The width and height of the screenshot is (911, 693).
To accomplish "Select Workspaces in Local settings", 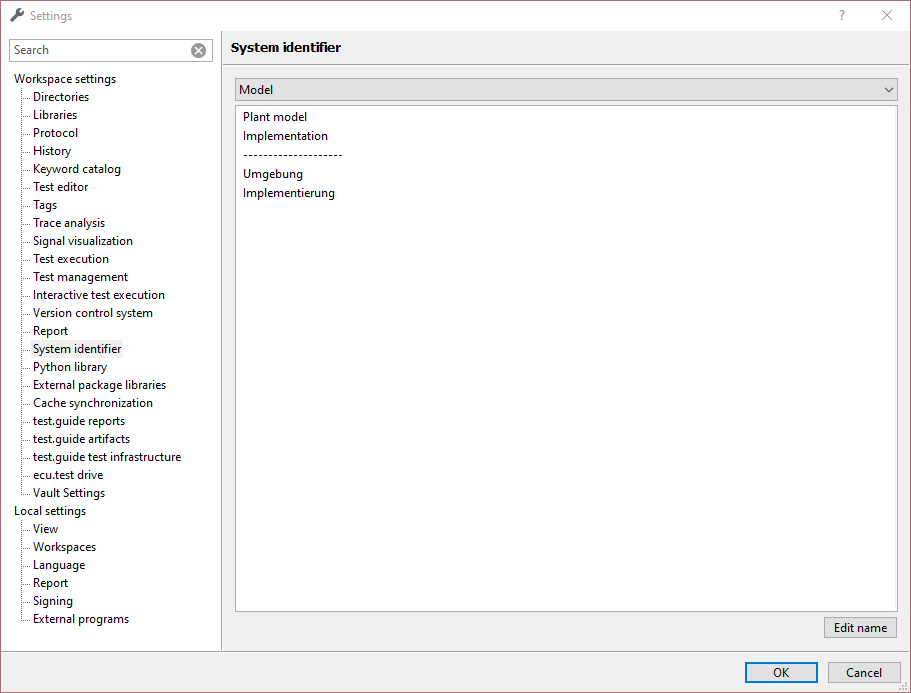I will point(64,547).
